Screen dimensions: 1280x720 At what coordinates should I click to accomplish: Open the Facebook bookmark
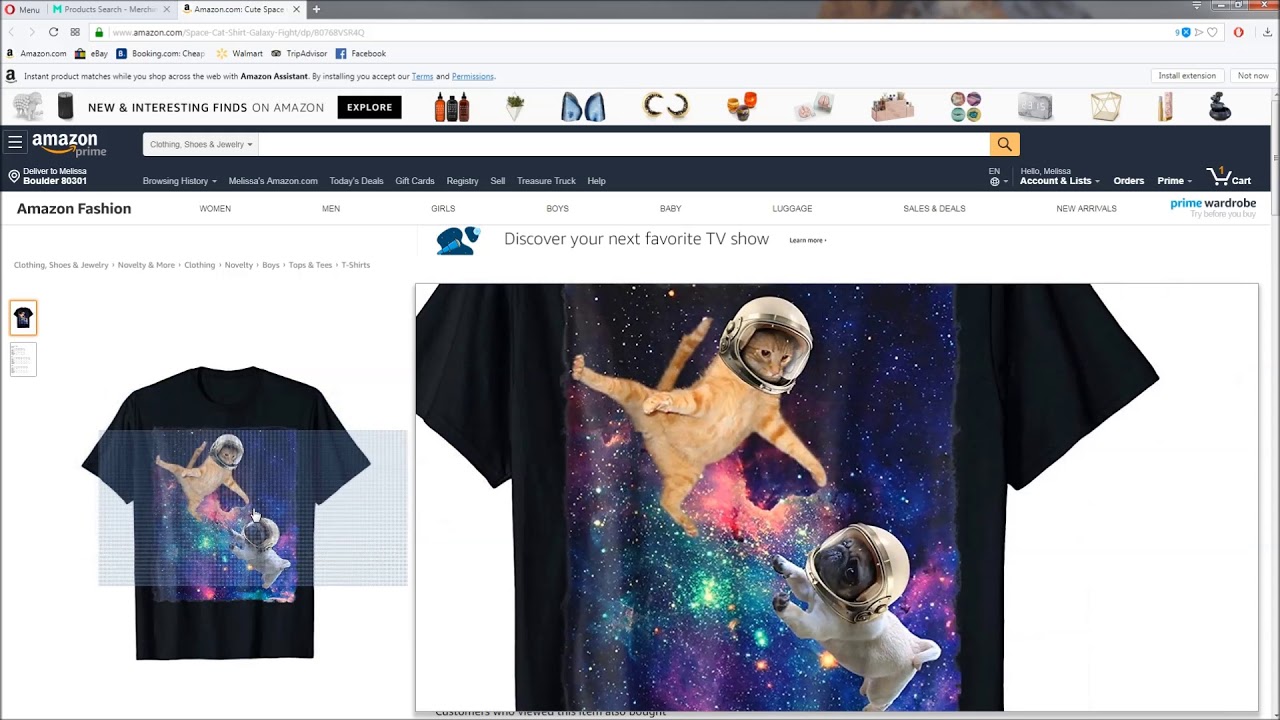pos(361,54)
